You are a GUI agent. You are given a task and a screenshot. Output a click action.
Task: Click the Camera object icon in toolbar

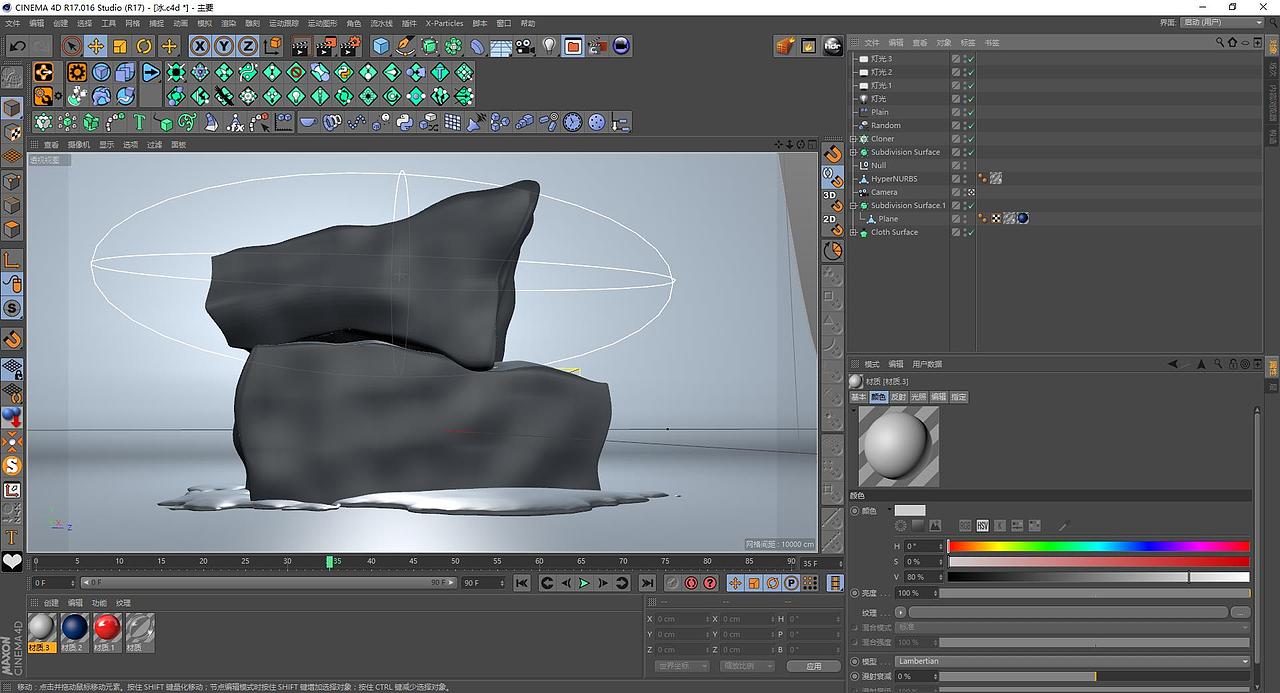point(525,46)
